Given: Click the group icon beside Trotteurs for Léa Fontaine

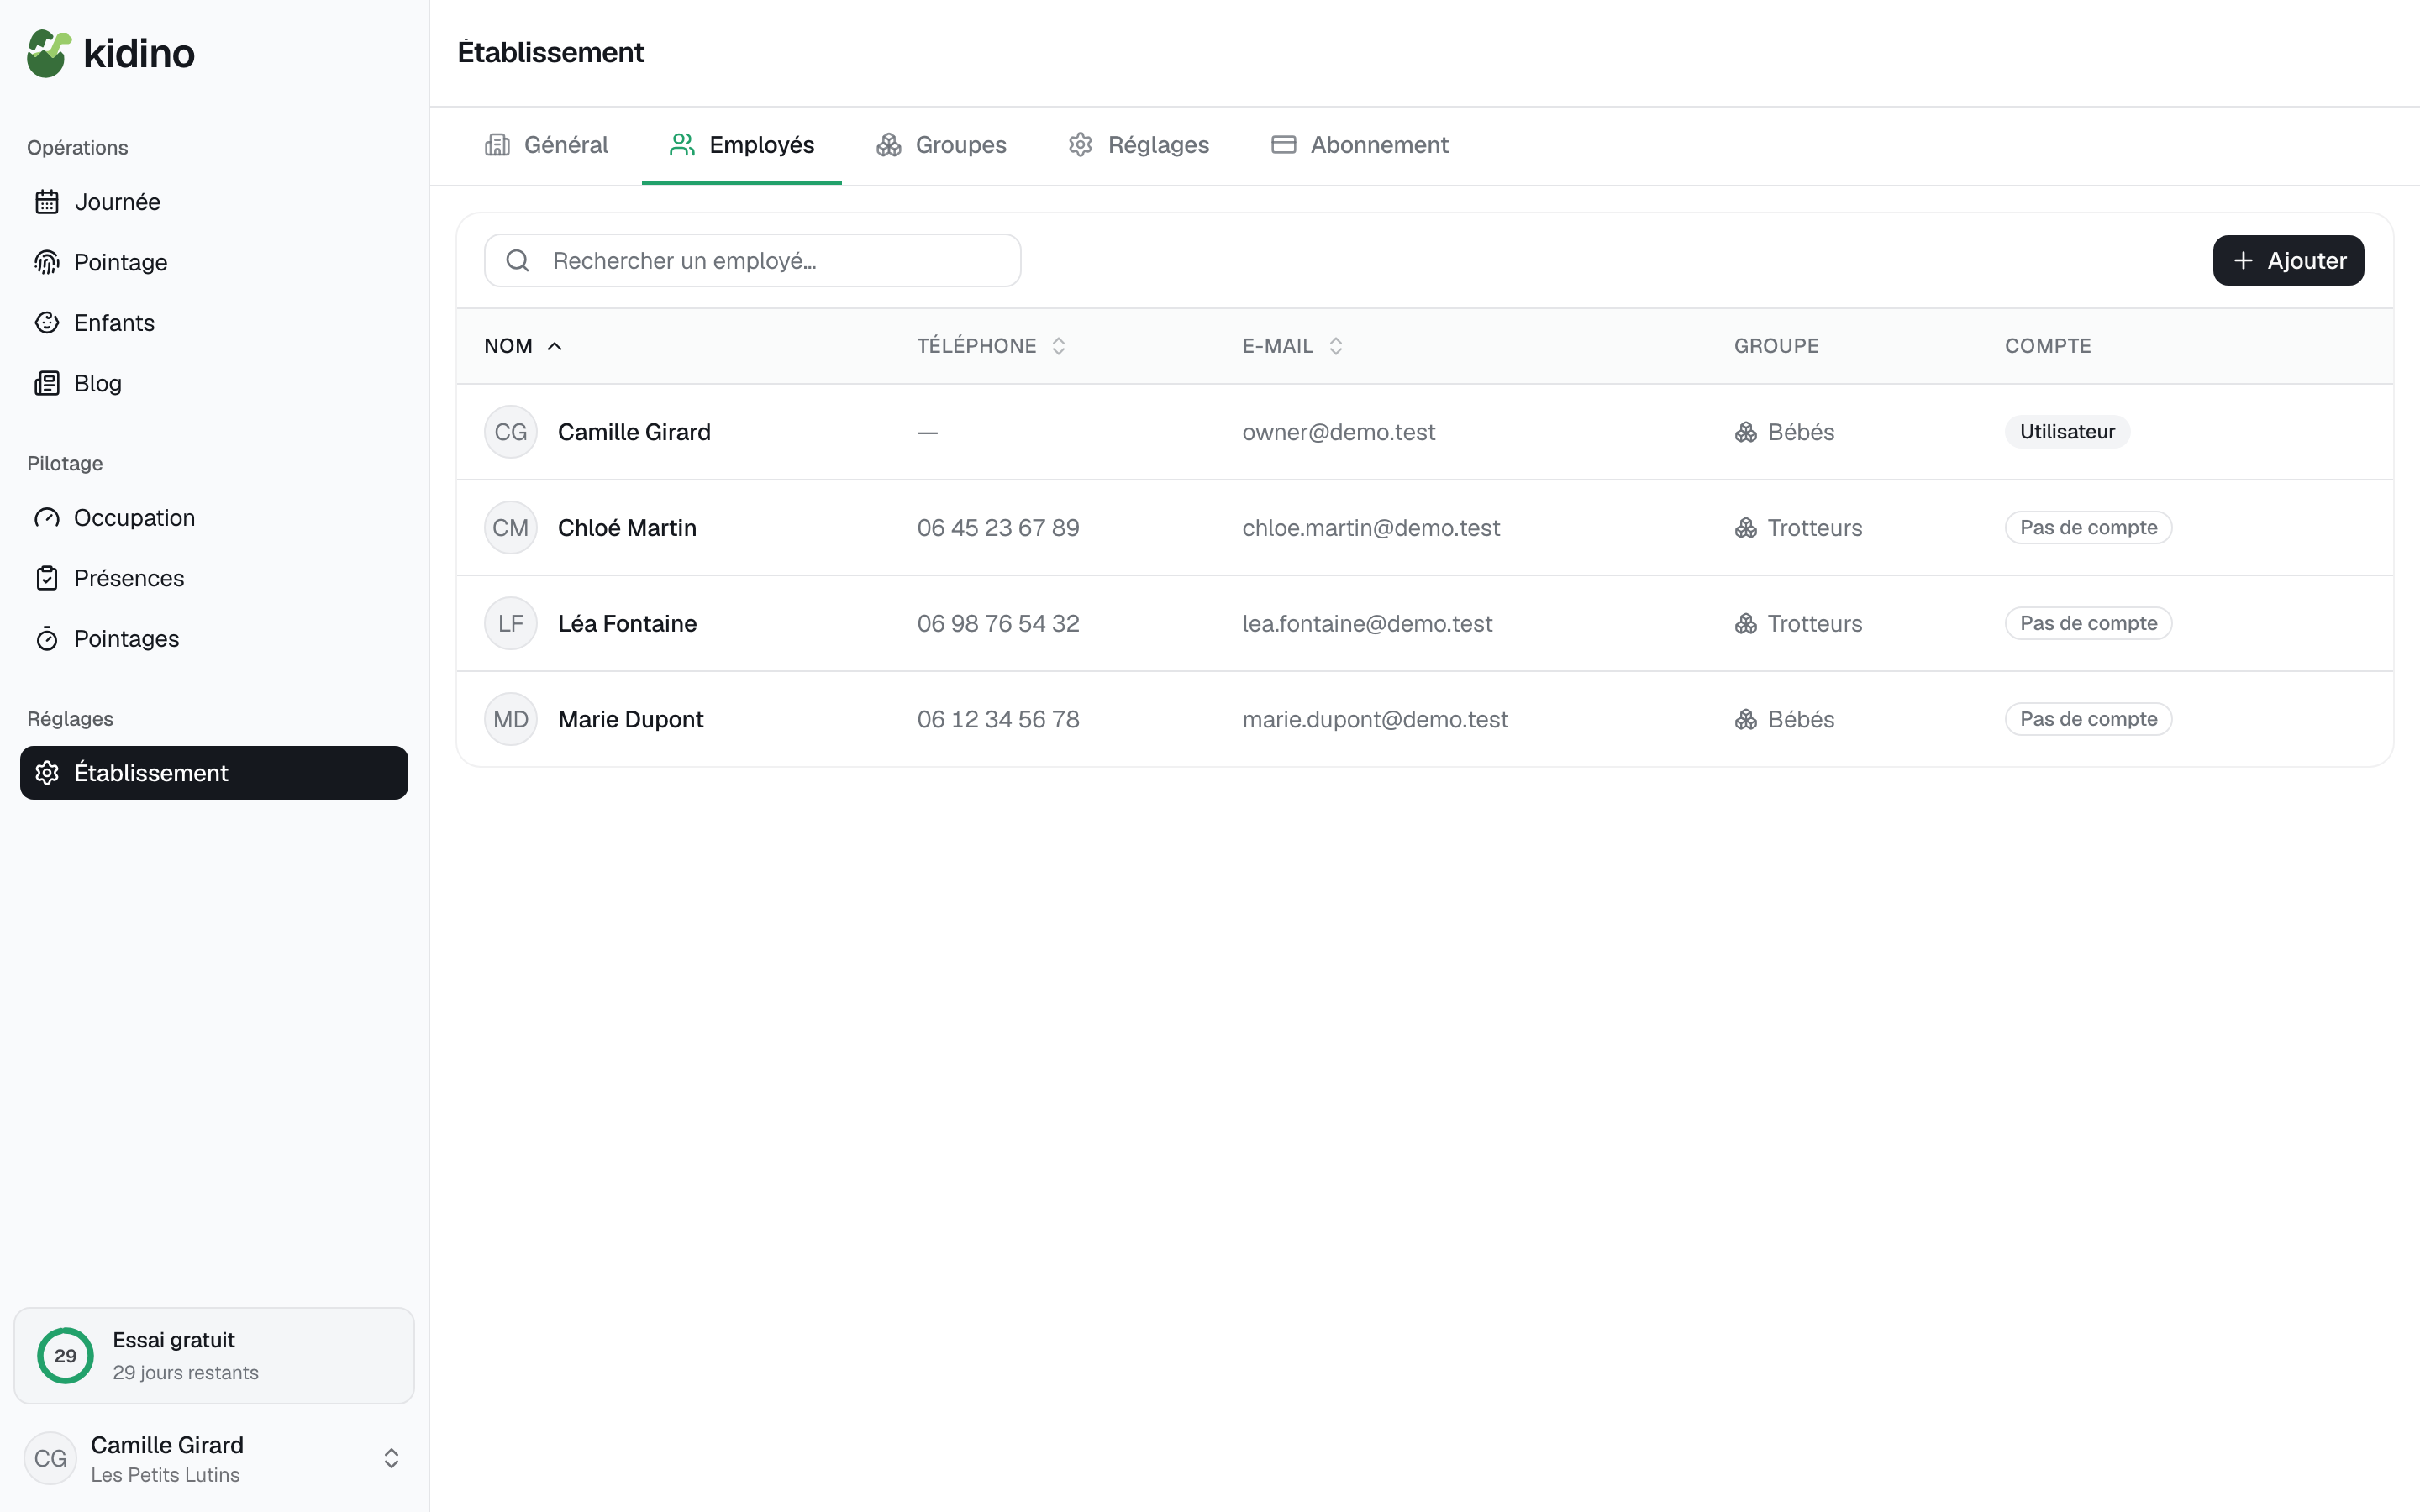Looking at the screenshot, I should (1746, 624).
